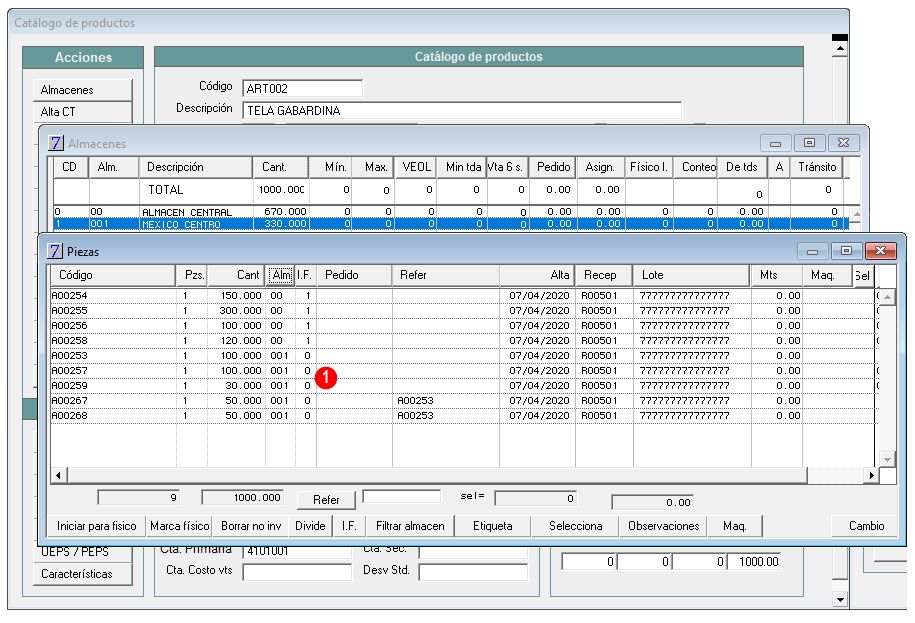This screenshot has height=623, width=915.
Task: Click Características in Acciones panel
Action: 82,574
